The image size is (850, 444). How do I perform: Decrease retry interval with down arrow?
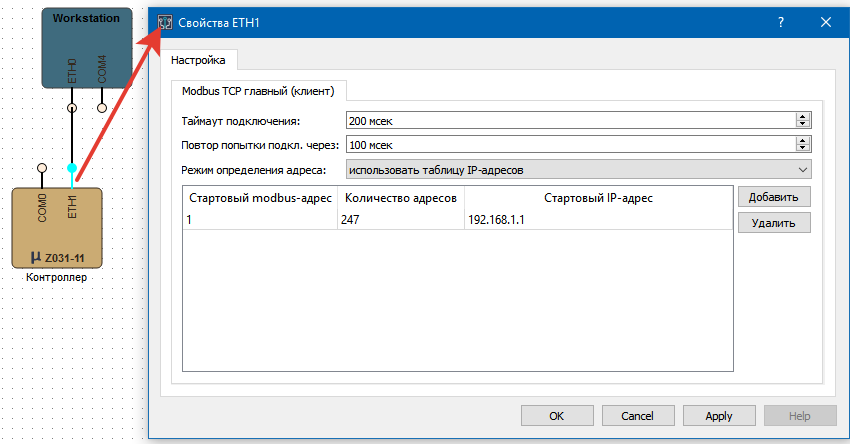tap(803, 149)
